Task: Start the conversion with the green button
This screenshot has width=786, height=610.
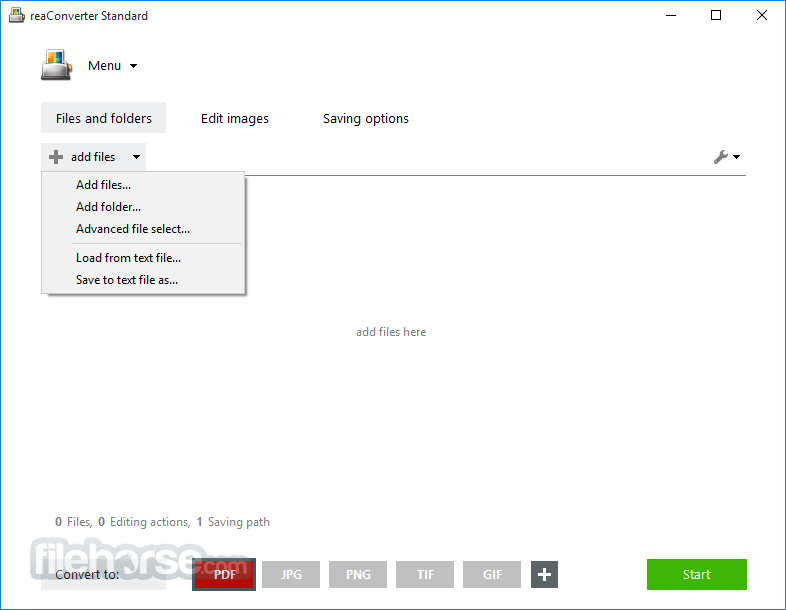Action: click(697, 574)
